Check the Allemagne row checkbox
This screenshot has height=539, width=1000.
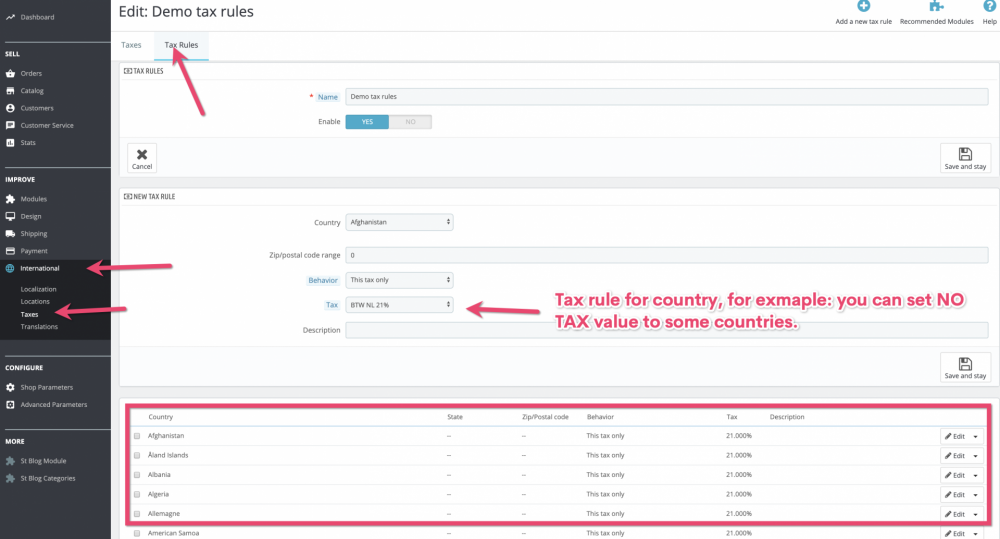click(x=137, y=514)
